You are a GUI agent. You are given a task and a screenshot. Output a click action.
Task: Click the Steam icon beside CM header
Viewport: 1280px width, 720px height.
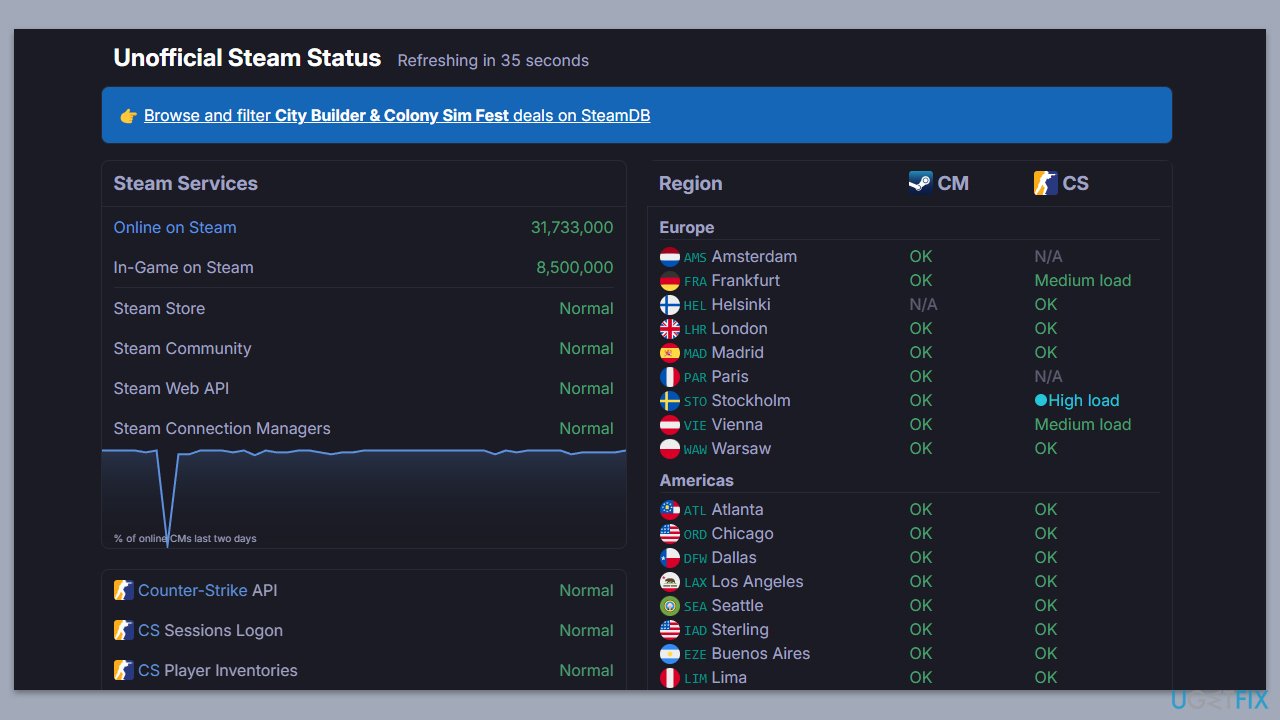point(920,183)
